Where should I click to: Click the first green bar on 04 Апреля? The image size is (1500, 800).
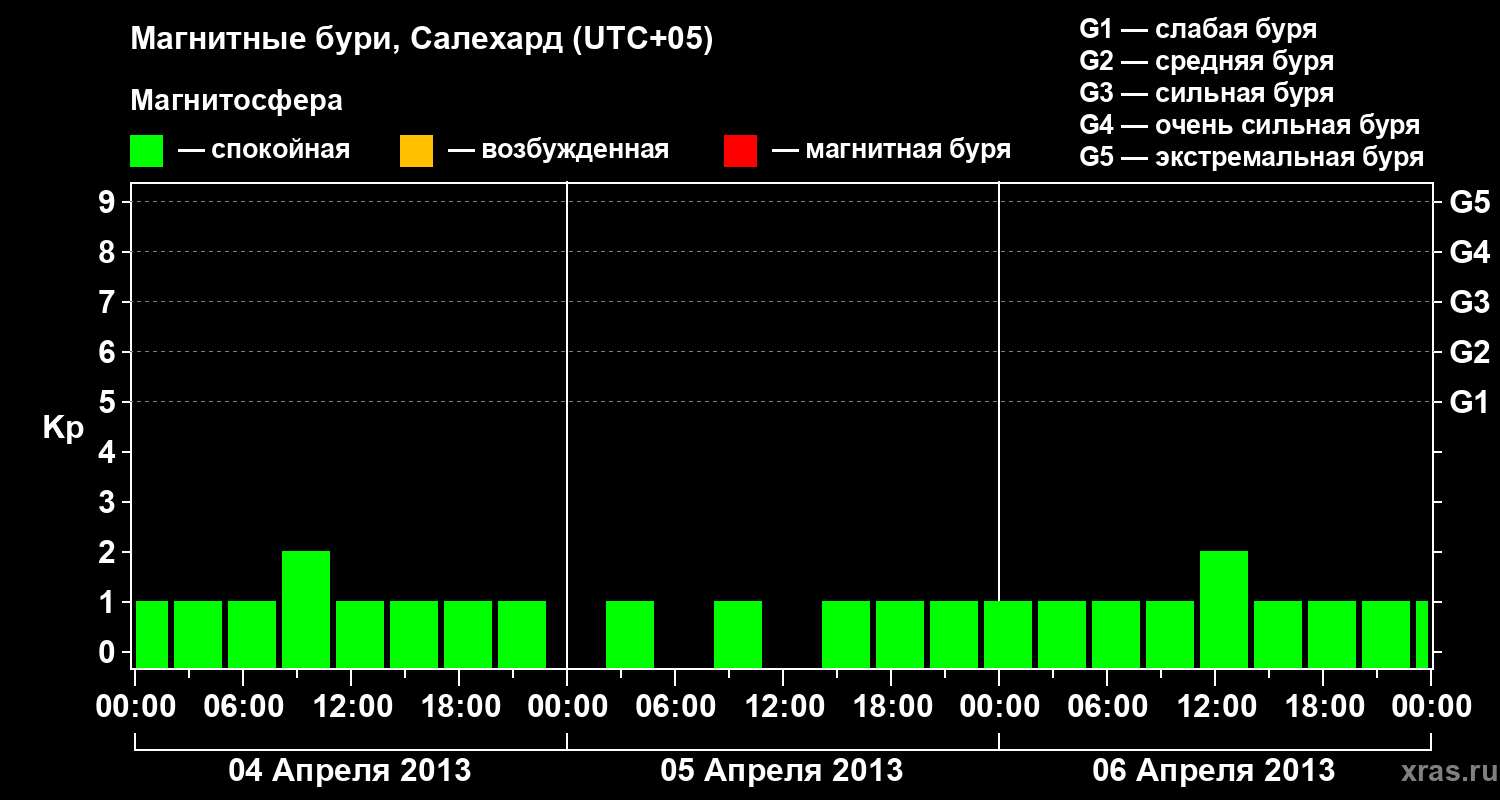tap(152, 634)
